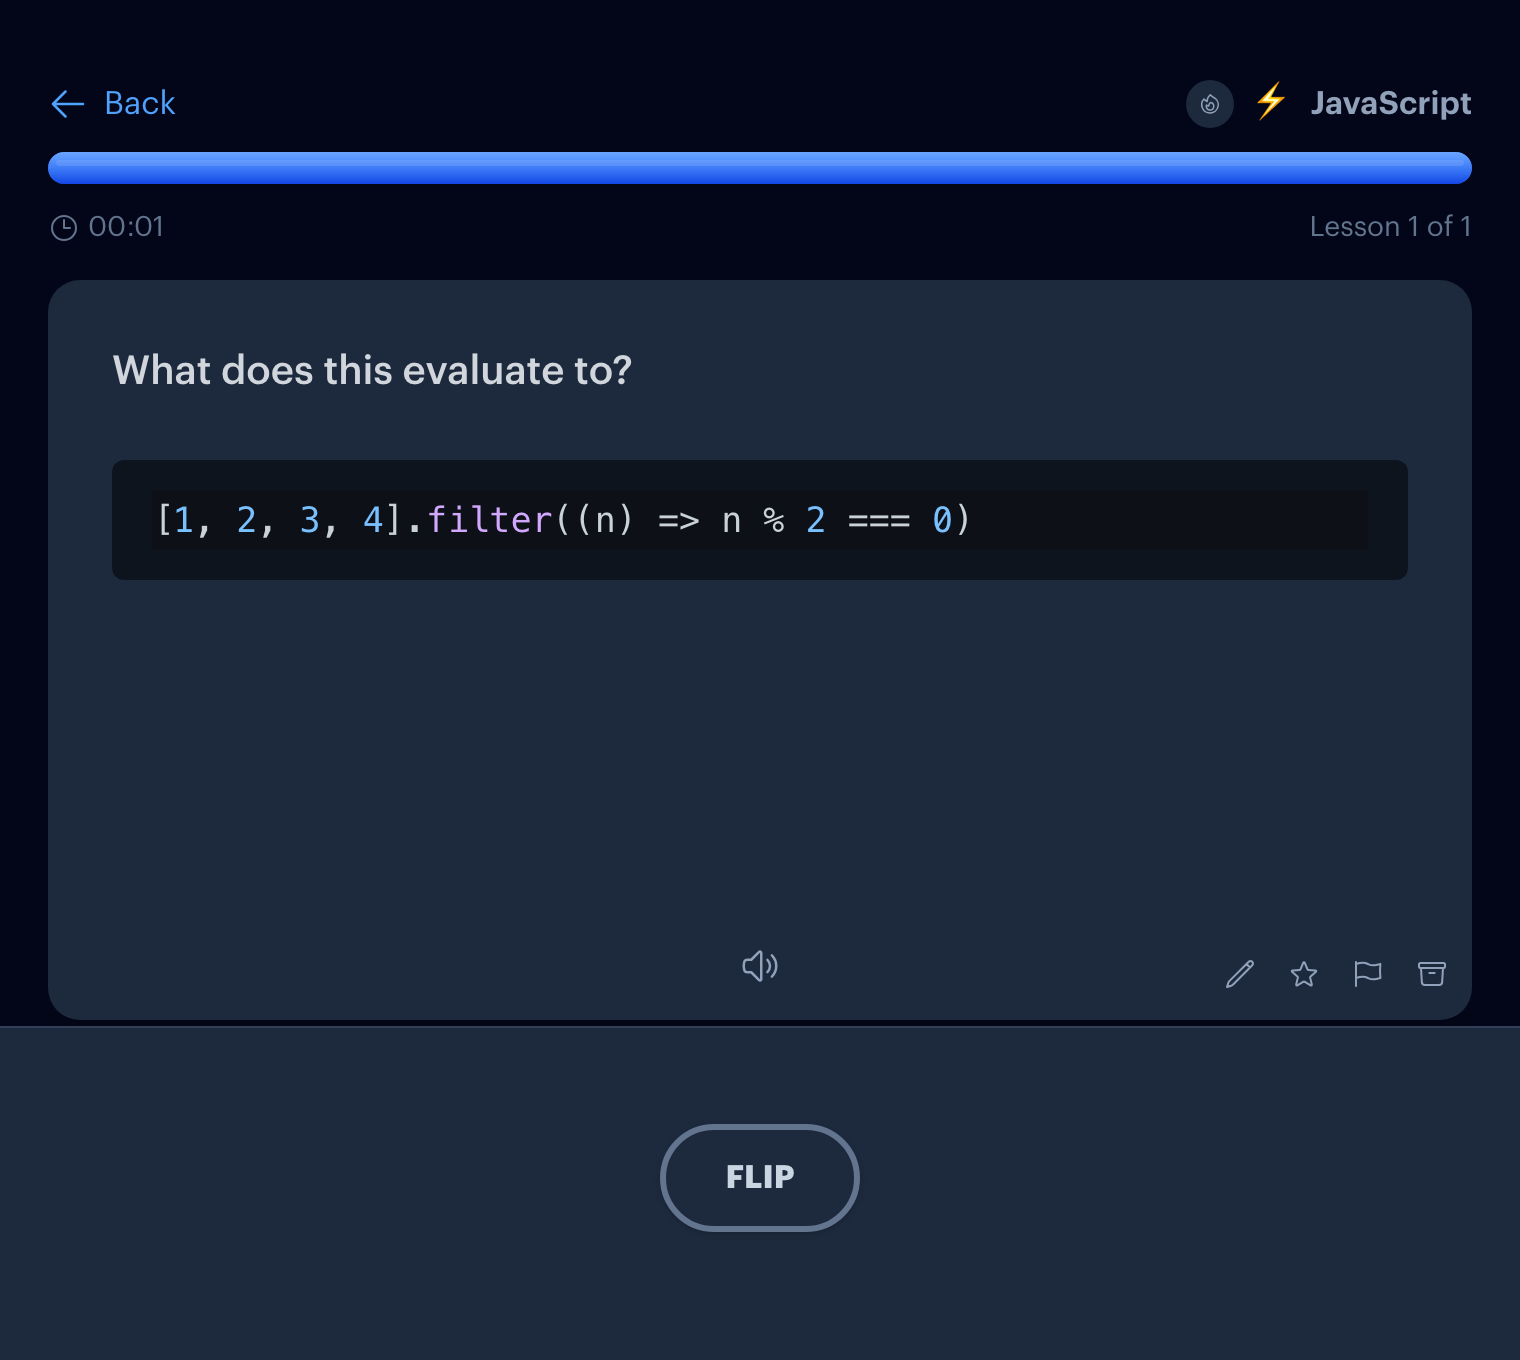
Task: Edit the card with pencil icon
Action: point(1240,974)
